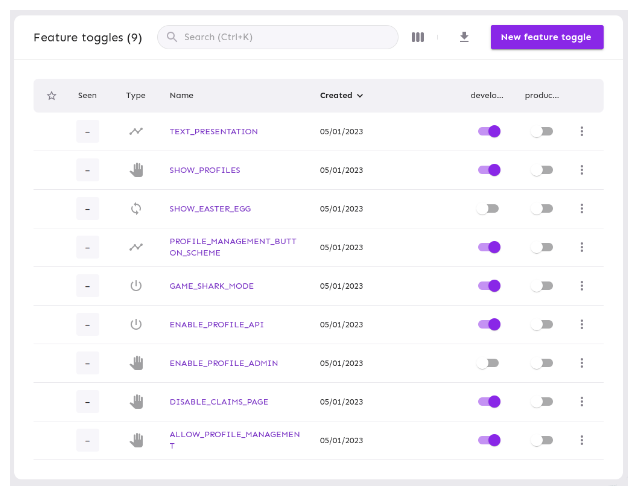Enable DISABLE_CLAIMS_PAGE in production

[x=542, y=402]
